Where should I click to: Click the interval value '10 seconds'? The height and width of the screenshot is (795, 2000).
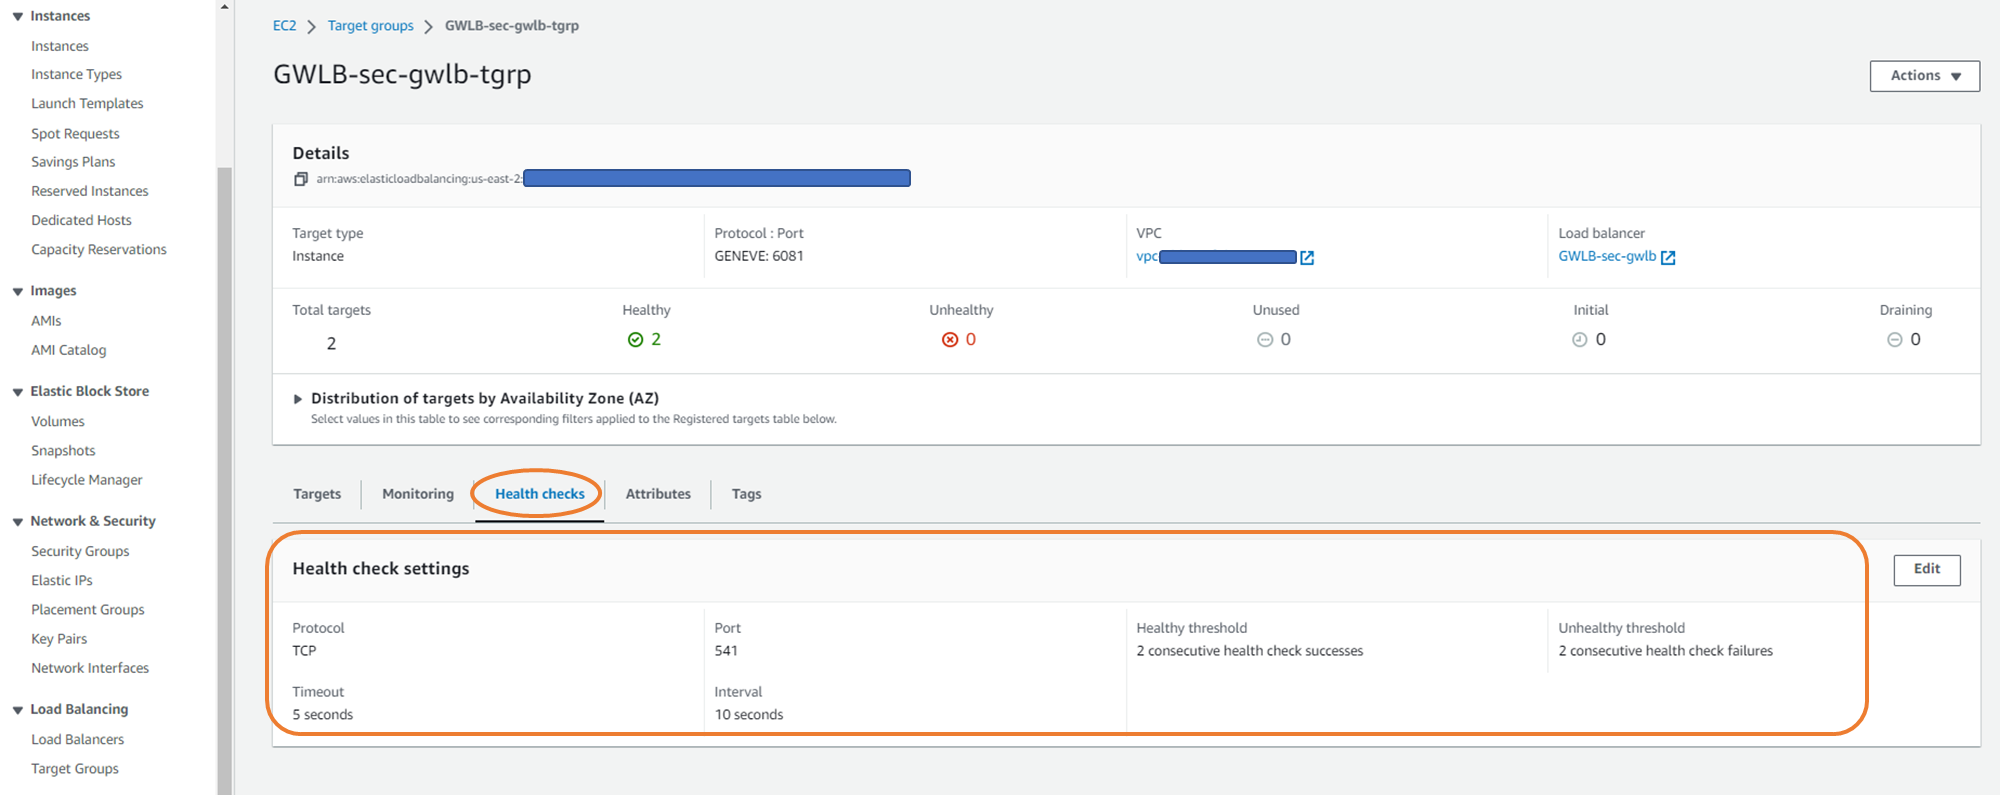click(749, 715)
